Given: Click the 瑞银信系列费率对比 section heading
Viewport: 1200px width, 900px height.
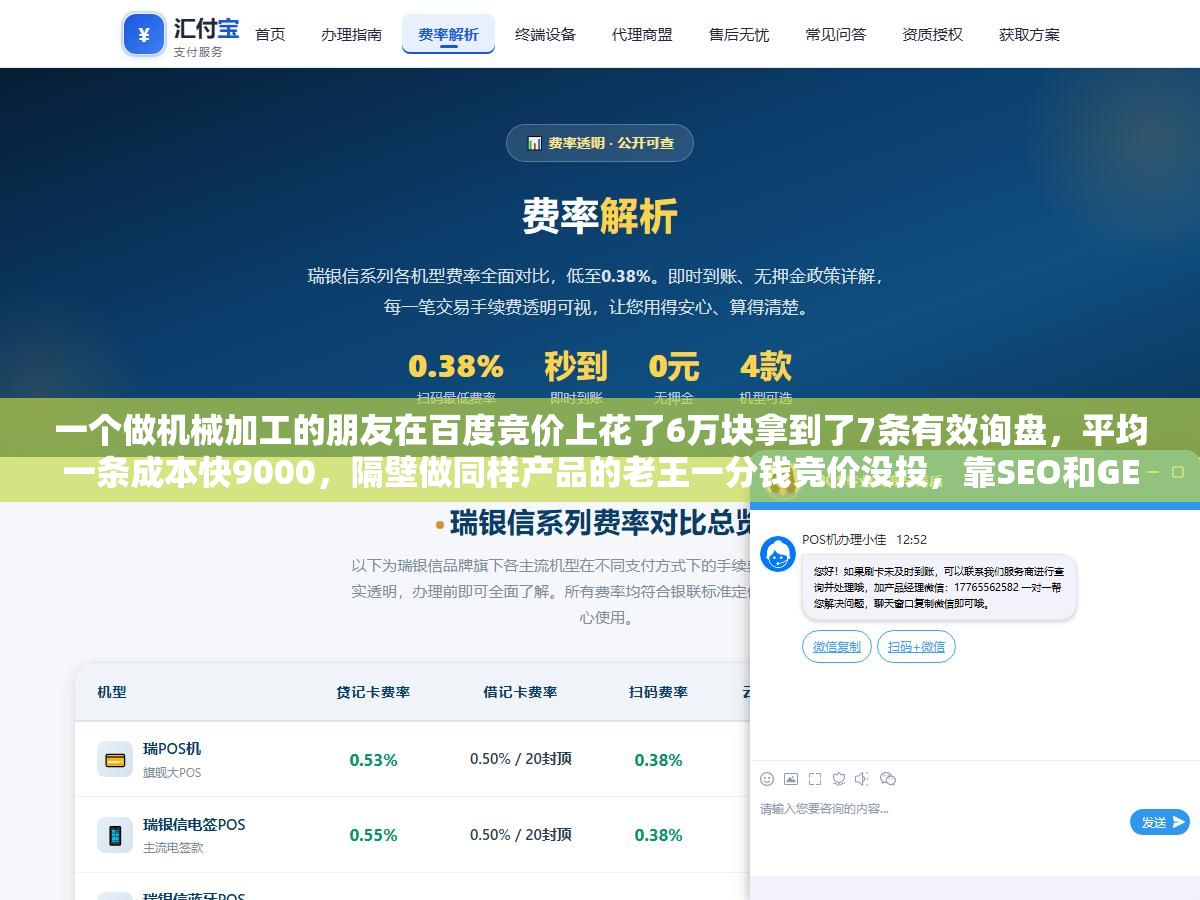Looking at the screenshot, I should tap(600, 522).
